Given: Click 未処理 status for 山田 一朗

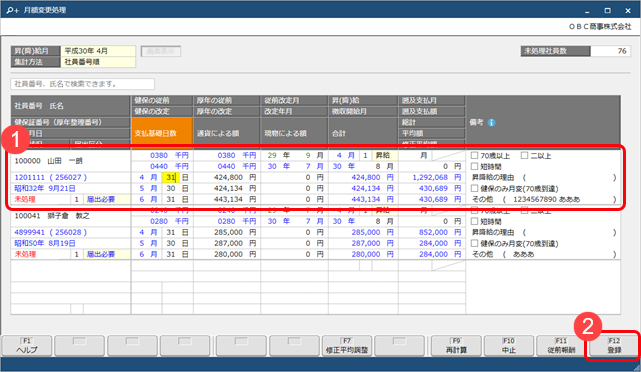Looking at the screenshot, I should pyautogui.click(x=25, y=199).
